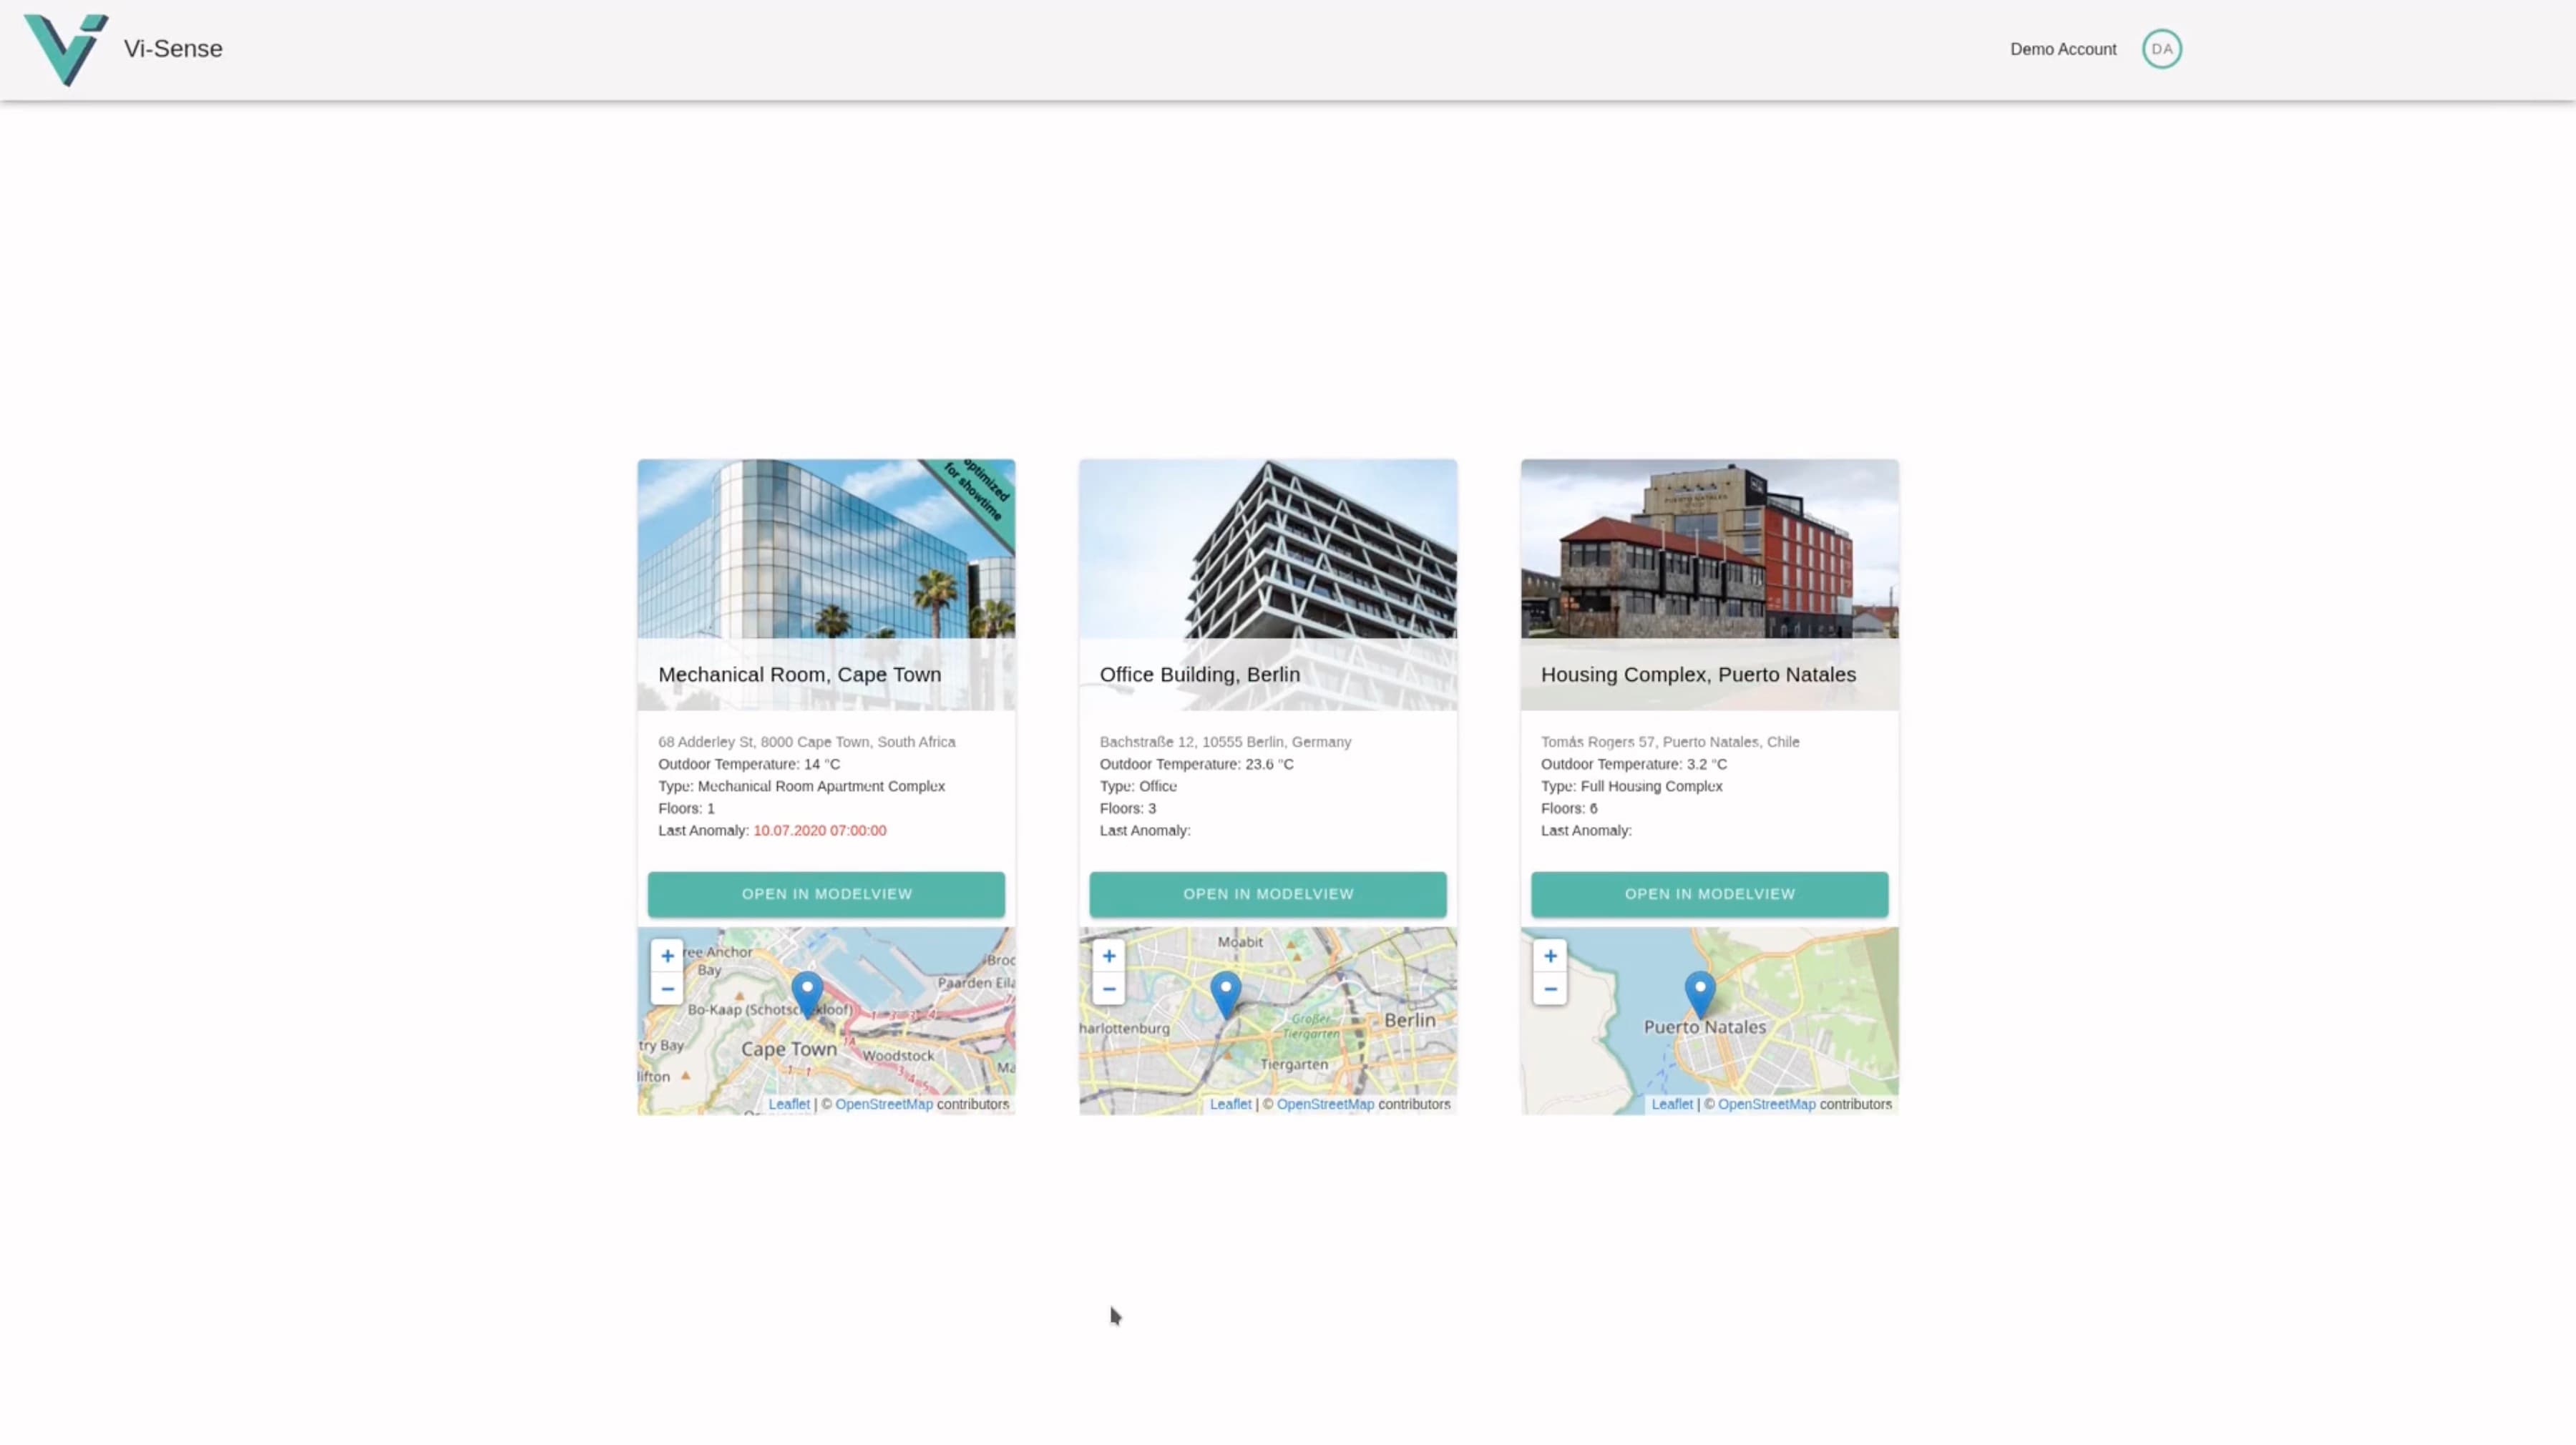2576x1445 pixels.
Task: Zoom out on the Berlin map
Action: [x=1108, y=989]
